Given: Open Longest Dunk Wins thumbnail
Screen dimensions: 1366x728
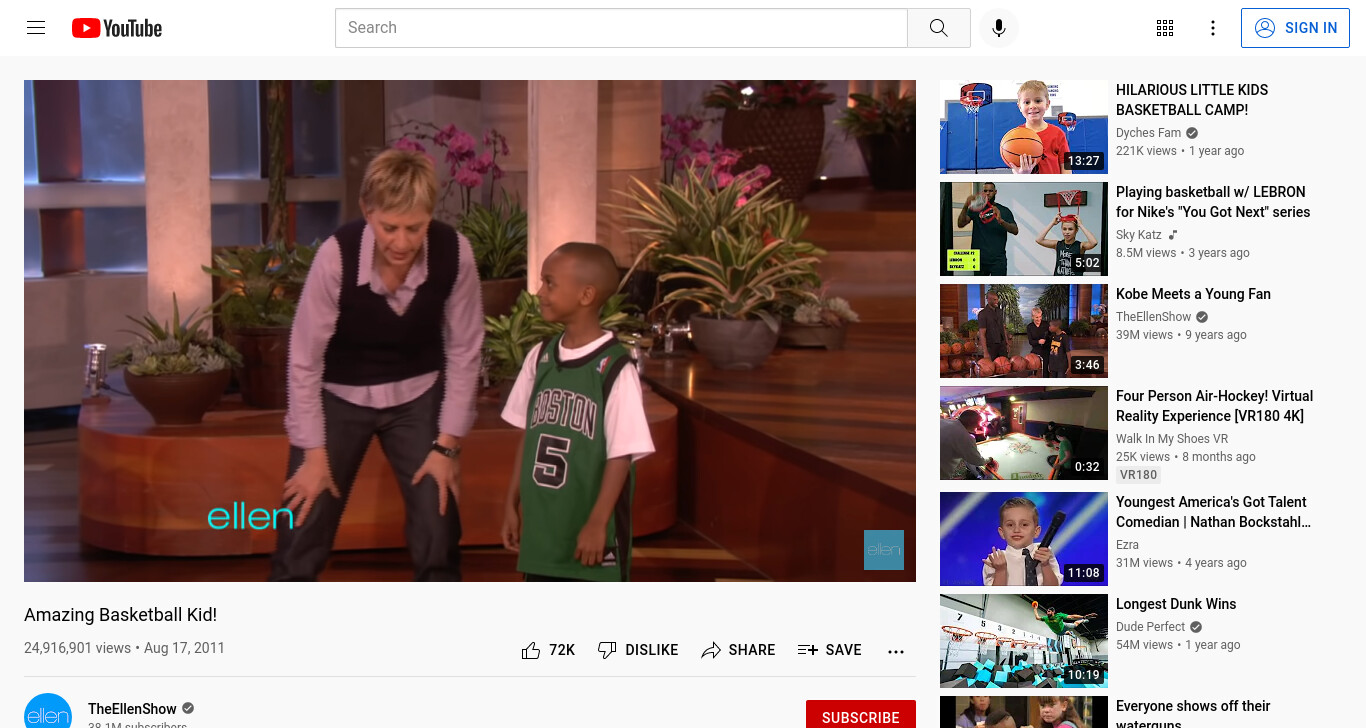Looking at the screenshot, I should pos(1024,641).
